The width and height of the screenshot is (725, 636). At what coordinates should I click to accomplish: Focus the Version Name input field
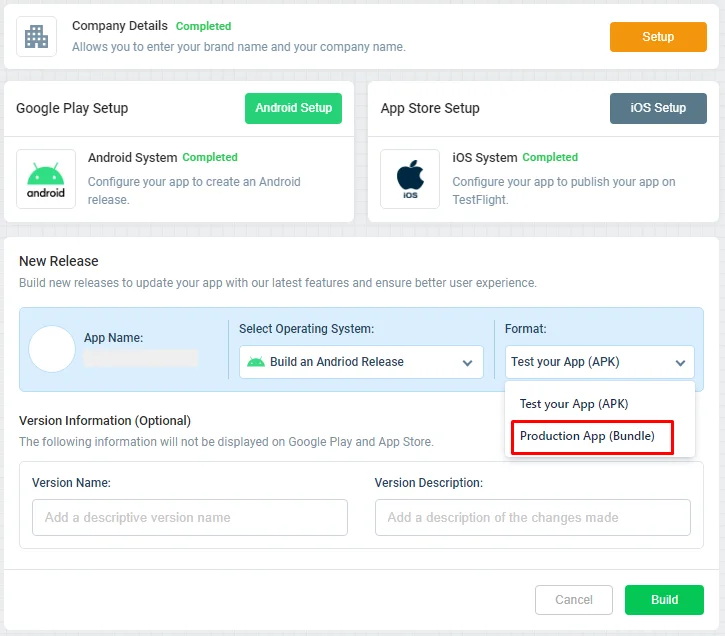[x=190, y=517]
